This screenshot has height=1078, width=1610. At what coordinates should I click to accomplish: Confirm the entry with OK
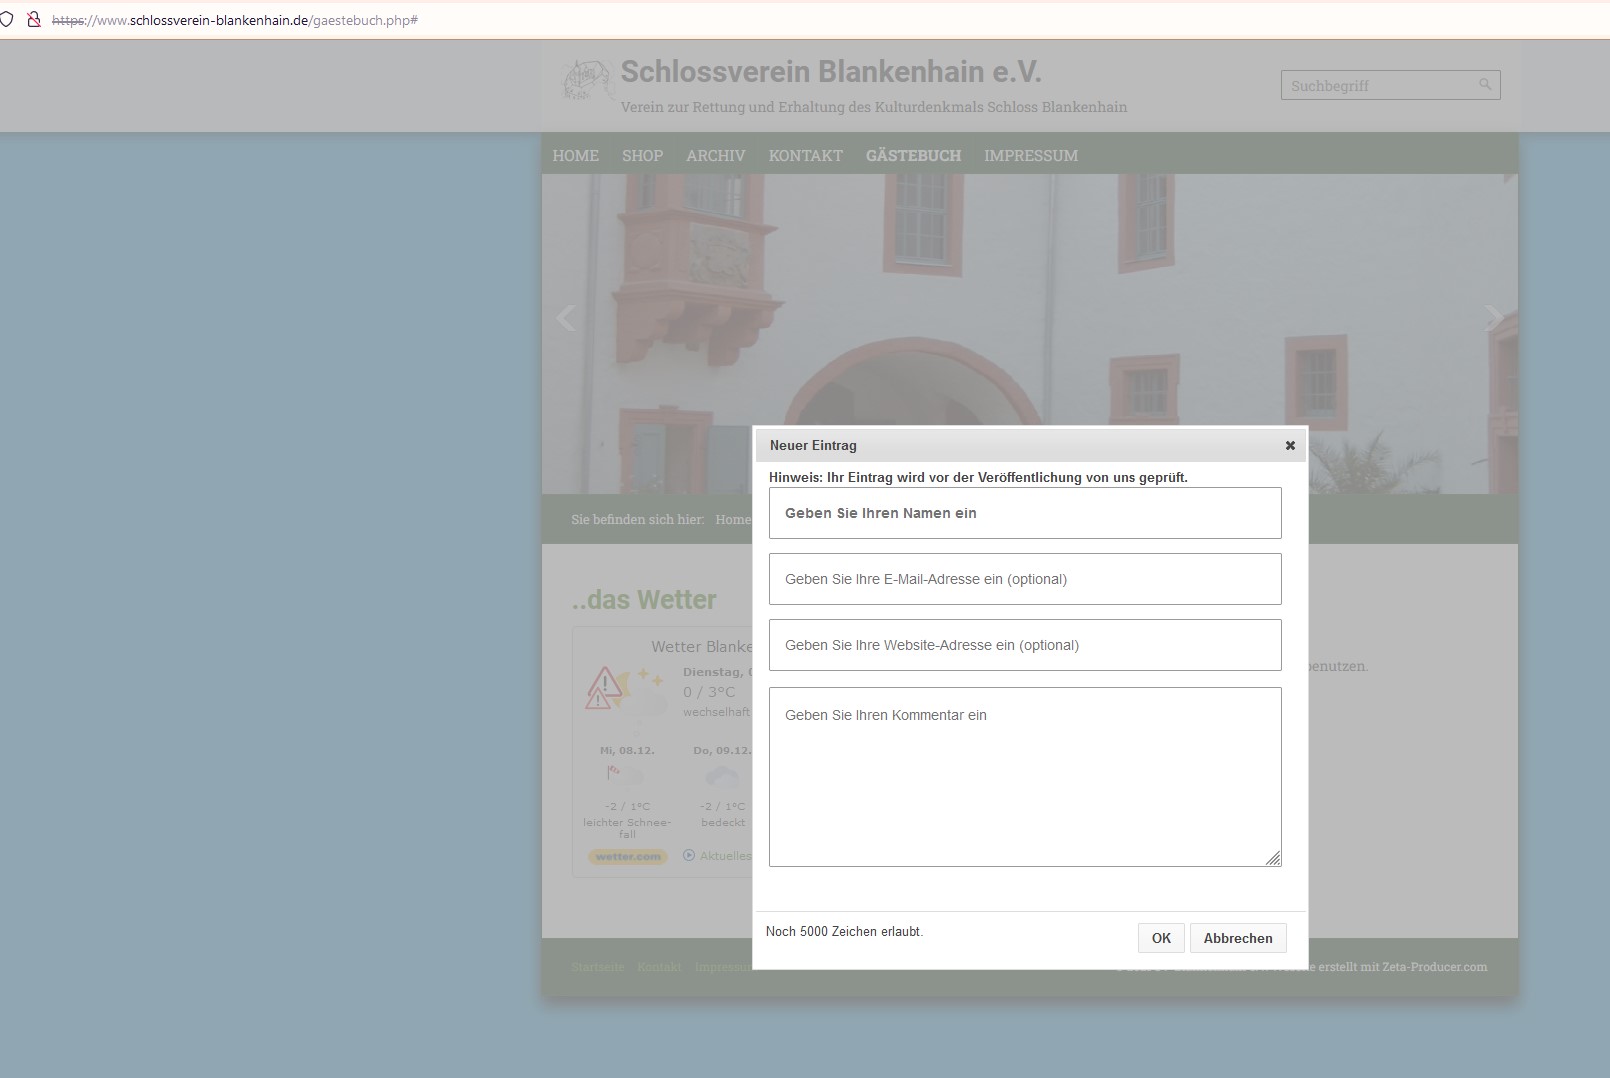[x=1161, y=938]
